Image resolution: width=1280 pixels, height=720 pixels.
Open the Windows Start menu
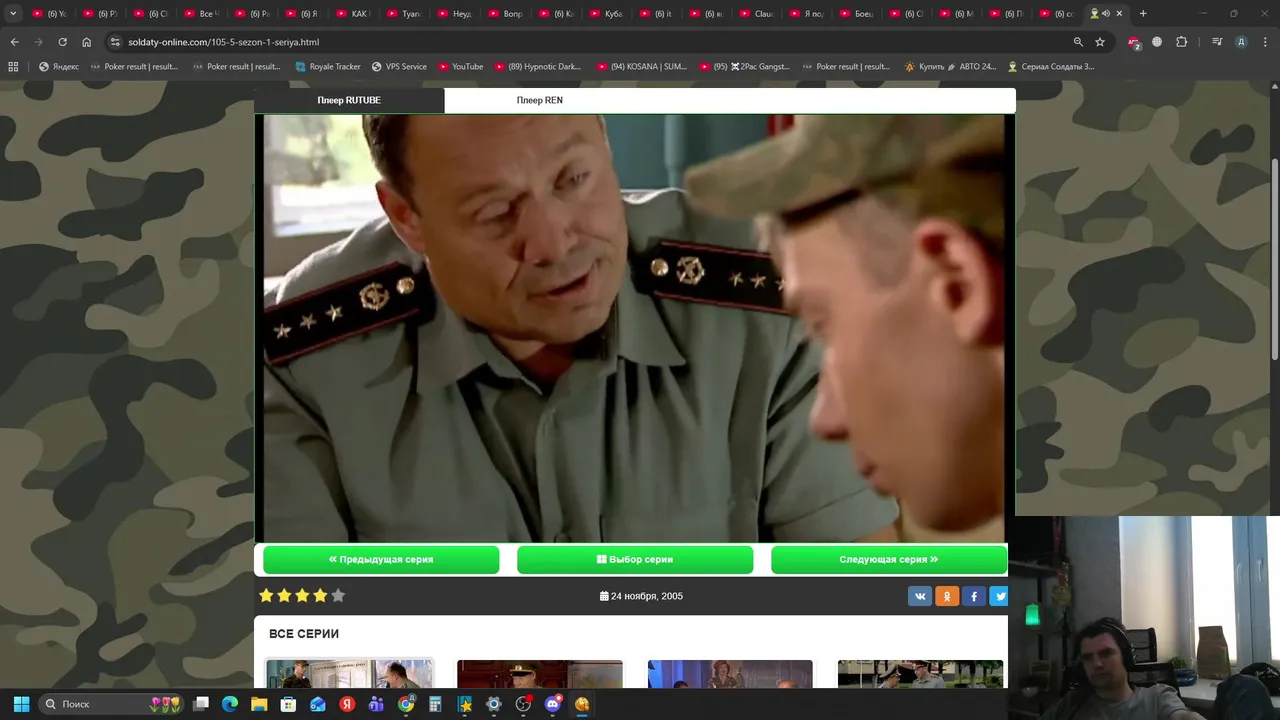pos(21,704)
